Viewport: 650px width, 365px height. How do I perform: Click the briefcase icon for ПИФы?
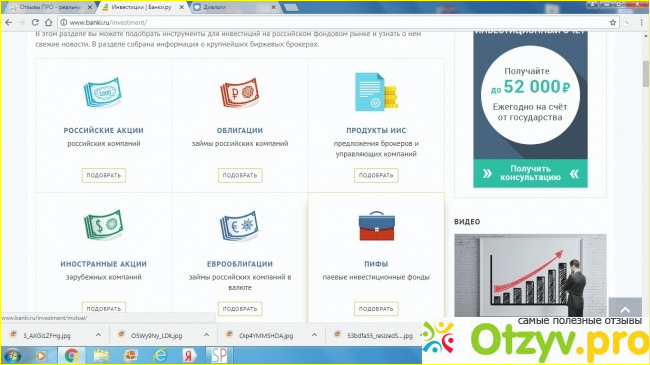[x=376, y=226]
